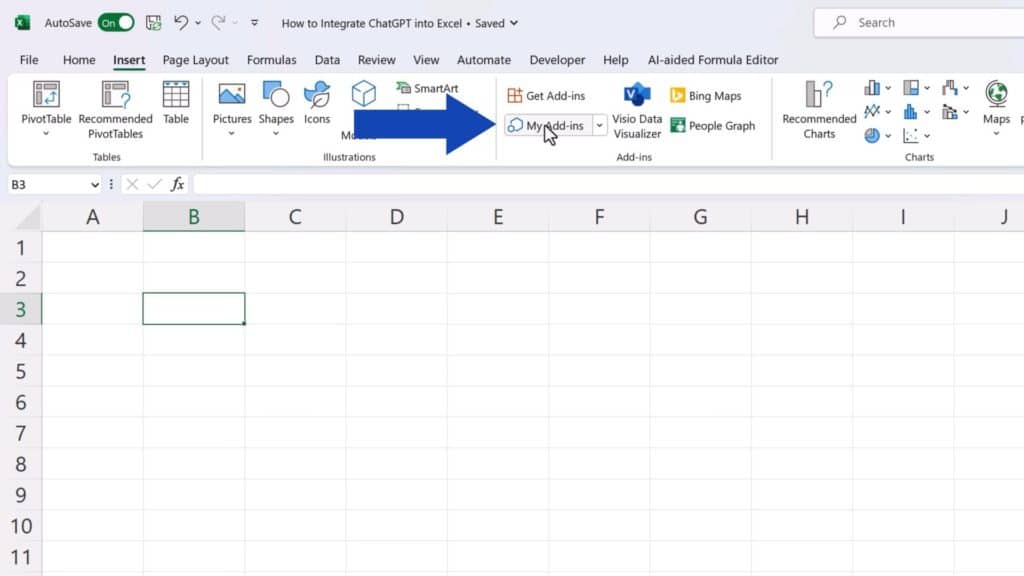1024x576 pixels.
Task: Insert Waterfall or Stock chart icon
Action: pos(950,88)
